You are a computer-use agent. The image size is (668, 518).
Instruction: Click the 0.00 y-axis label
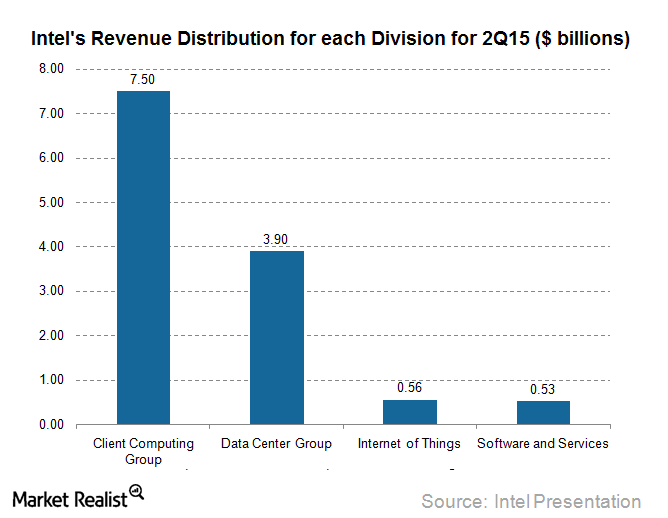click(x=52, y=424)
